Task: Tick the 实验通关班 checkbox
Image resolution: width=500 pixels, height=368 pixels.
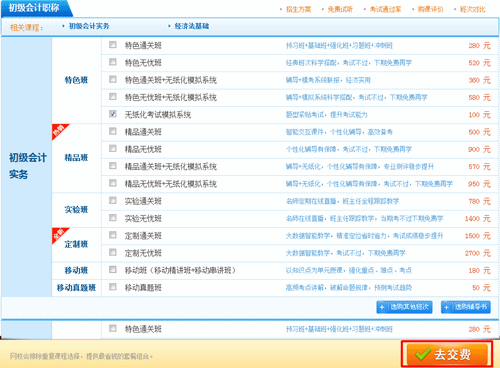Action: click(x=113, y=200)
